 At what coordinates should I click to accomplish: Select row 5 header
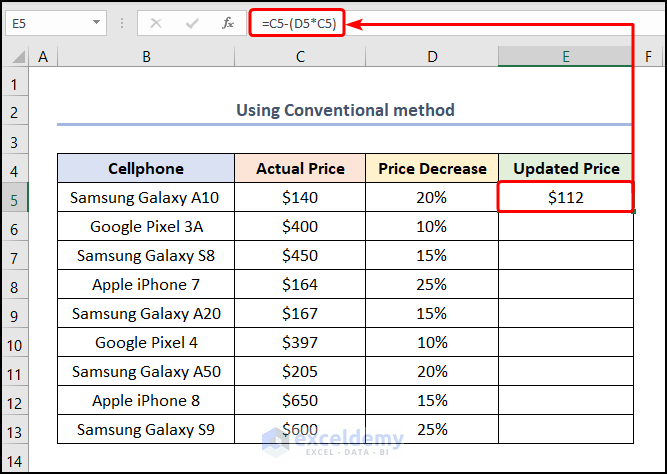pyautogui.click(x=15, y=198)
